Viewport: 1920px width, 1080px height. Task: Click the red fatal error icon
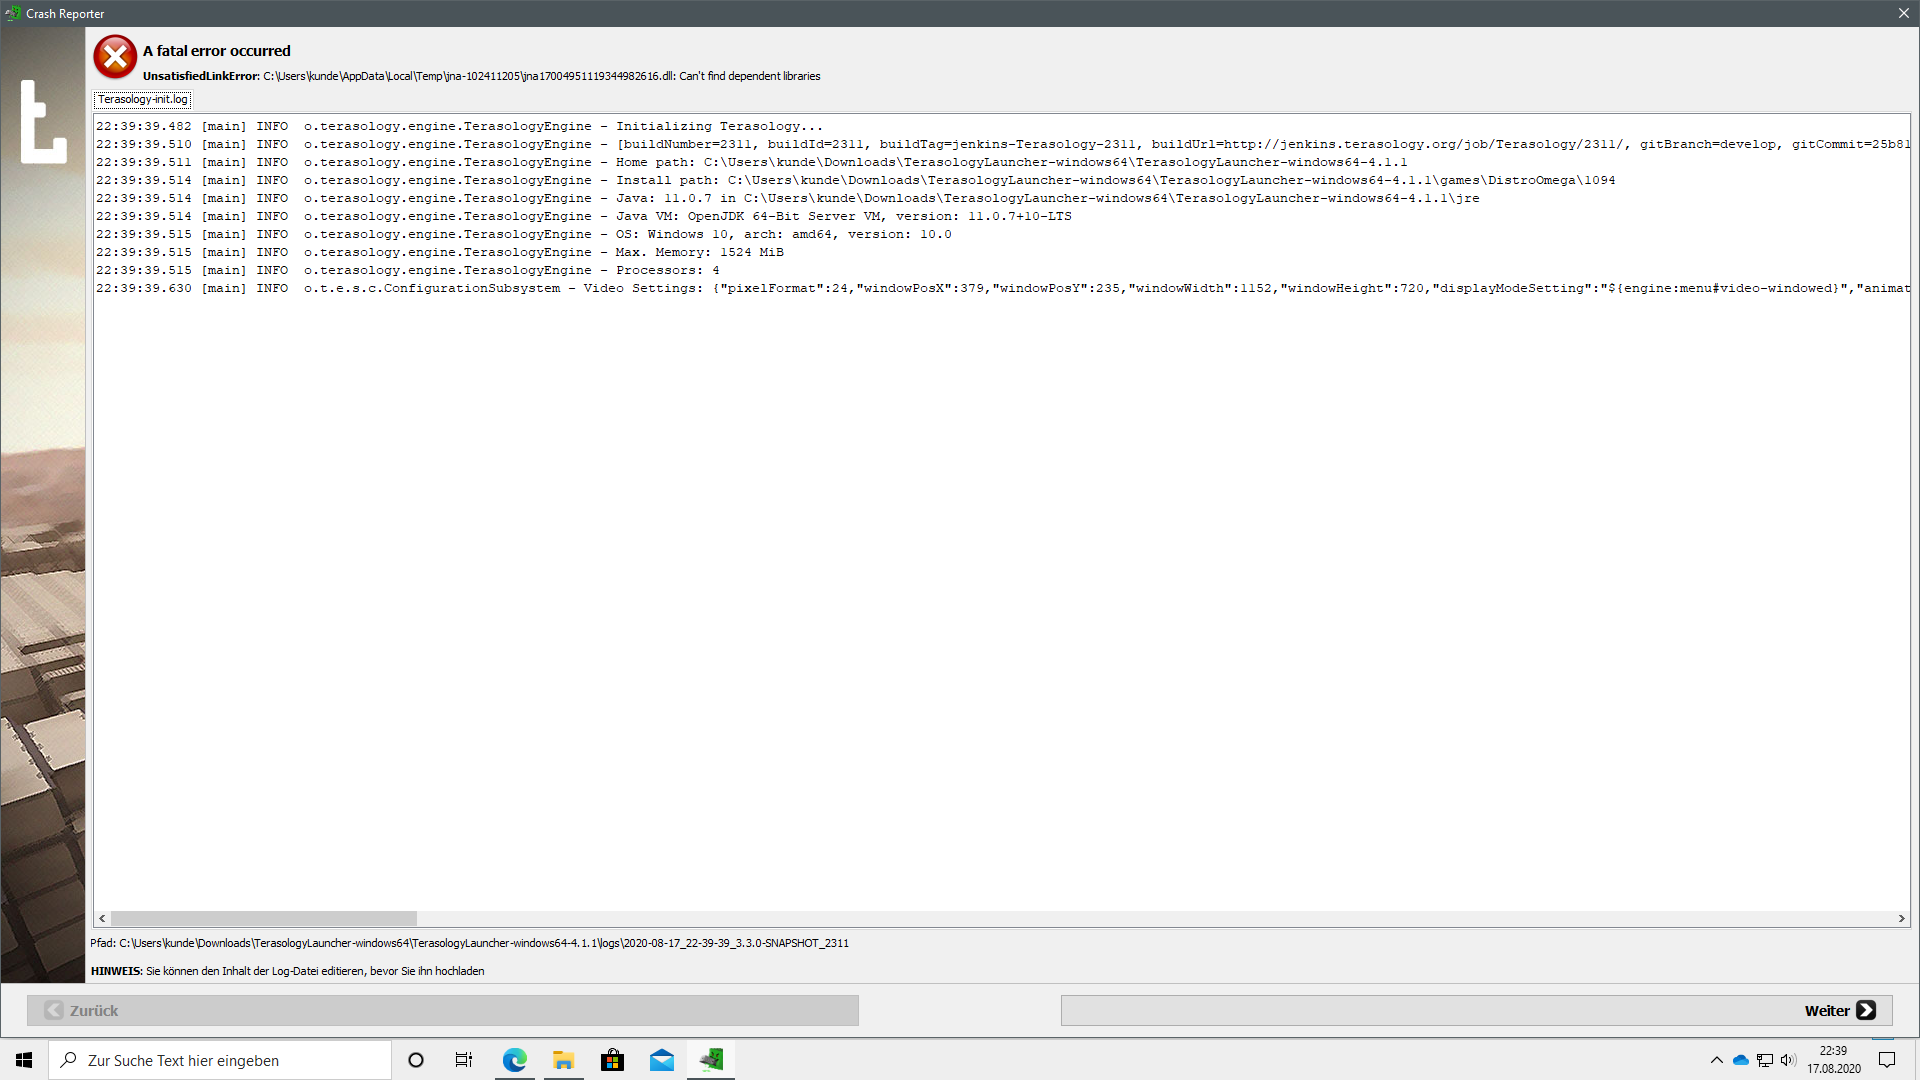click(115, 57)
